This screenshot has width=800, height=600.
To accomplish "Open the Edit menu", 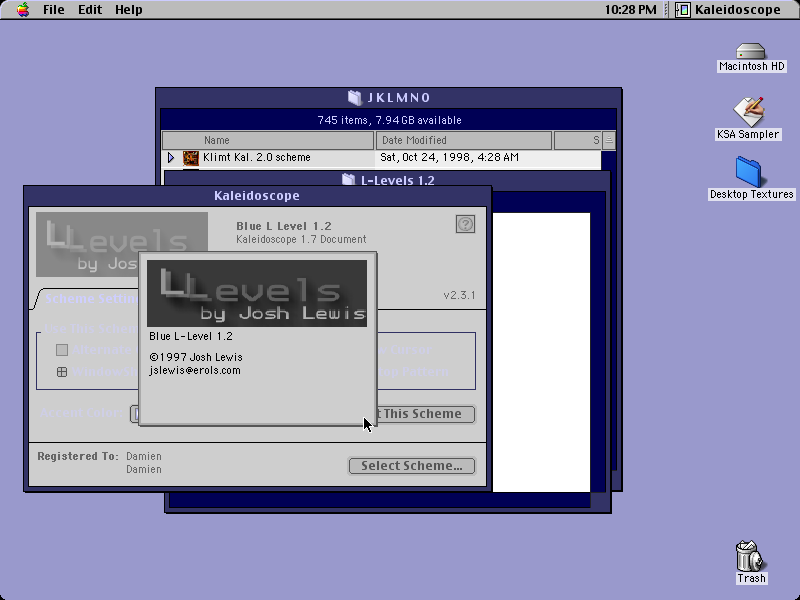I will 90,10.
